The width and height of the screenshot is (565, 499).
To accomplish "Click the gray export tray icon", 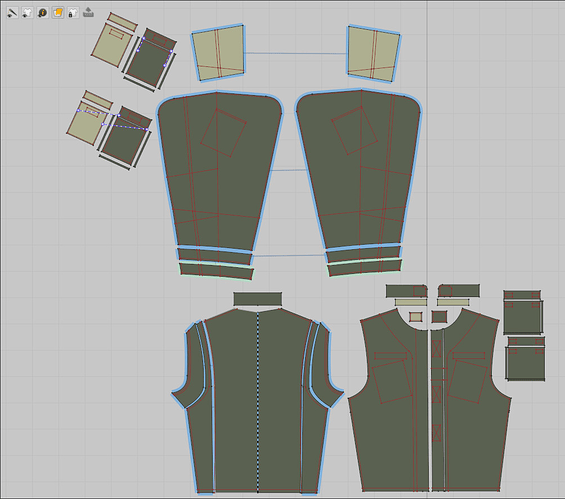I will pyautogui.click(x=88, y=13).
